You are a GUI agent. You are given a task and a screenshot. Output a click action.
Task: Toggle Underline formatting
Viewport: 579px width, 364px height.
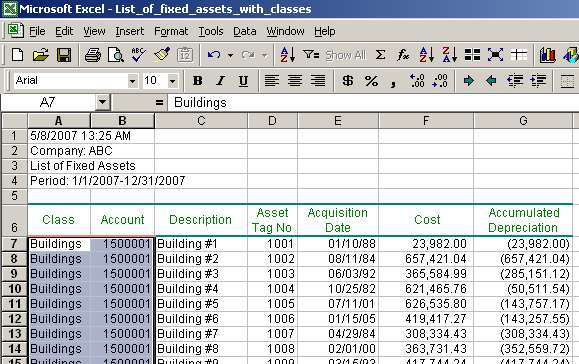click(x=243, y=80)
